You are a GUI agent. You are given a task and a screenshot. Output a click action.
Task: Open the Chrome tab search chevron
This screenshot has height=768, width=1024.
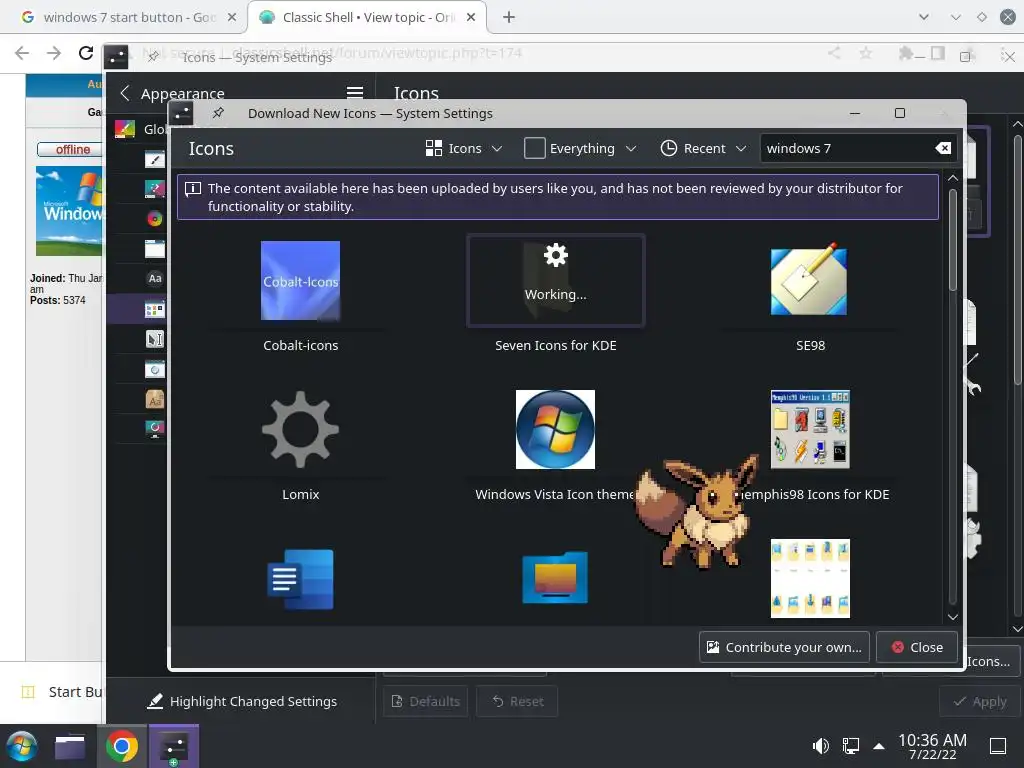coord(923,18)
